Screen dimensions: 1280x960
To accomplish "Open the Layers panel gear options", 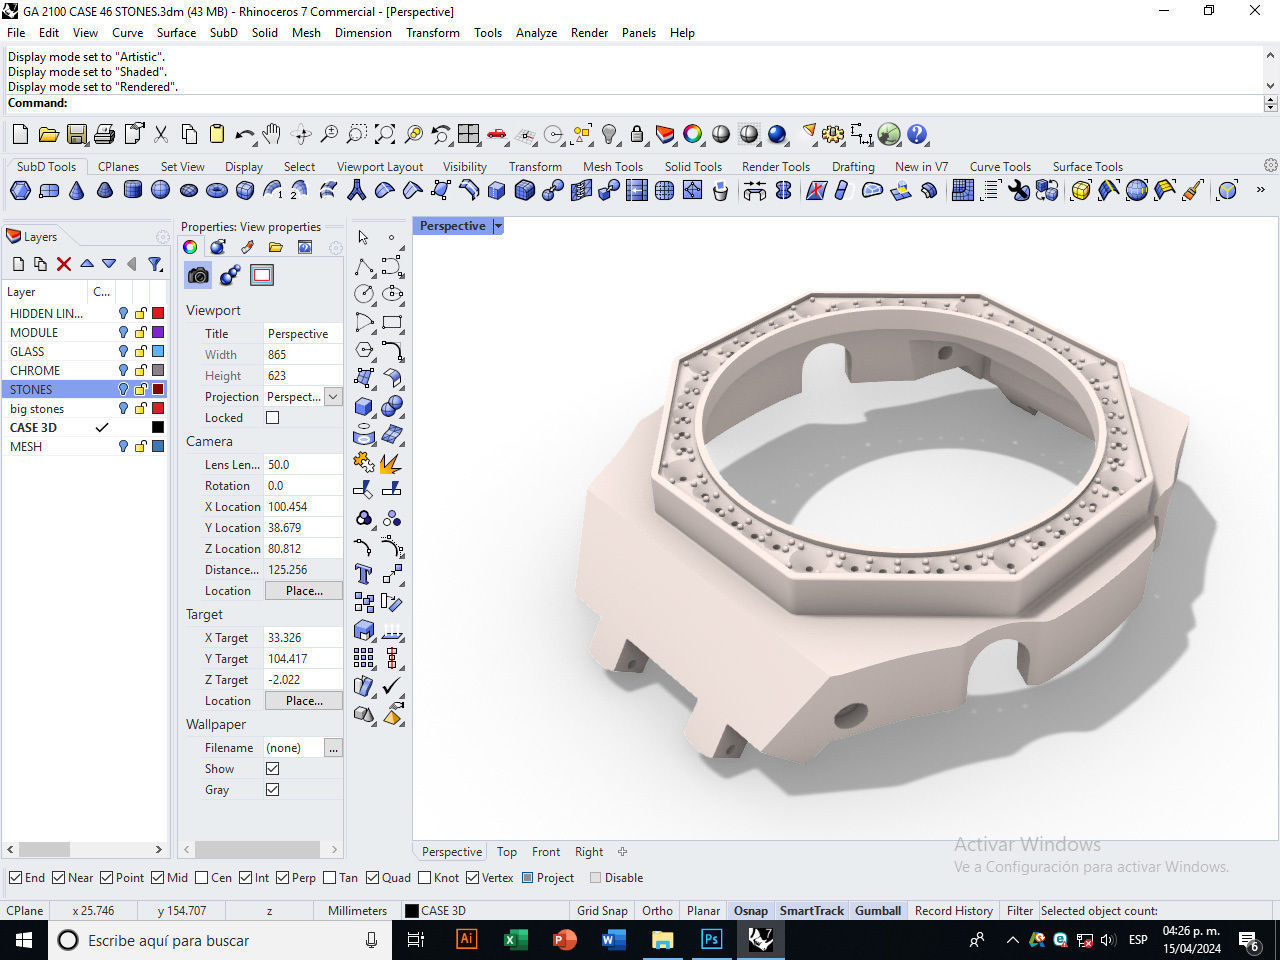I will coord(162,237).
